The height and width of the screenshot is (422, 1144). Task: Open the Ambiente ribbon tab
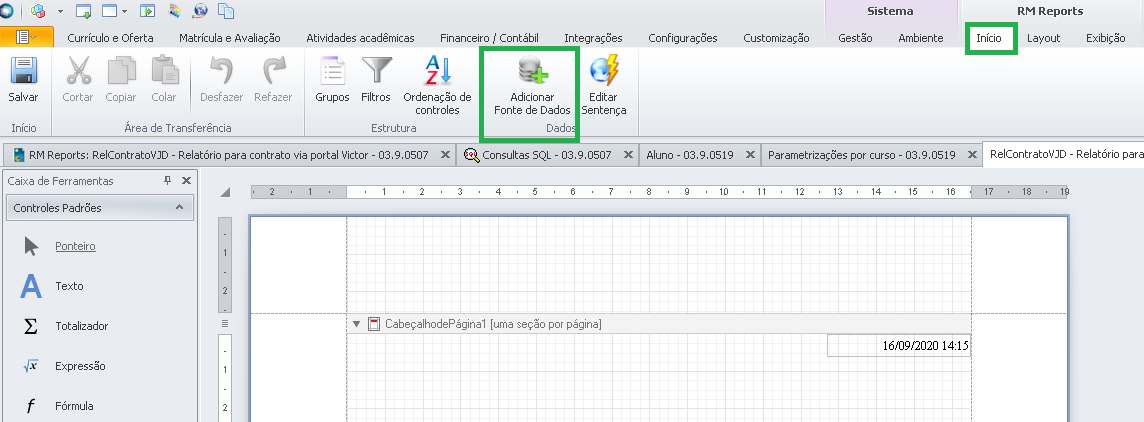click(x=921, y=38)
